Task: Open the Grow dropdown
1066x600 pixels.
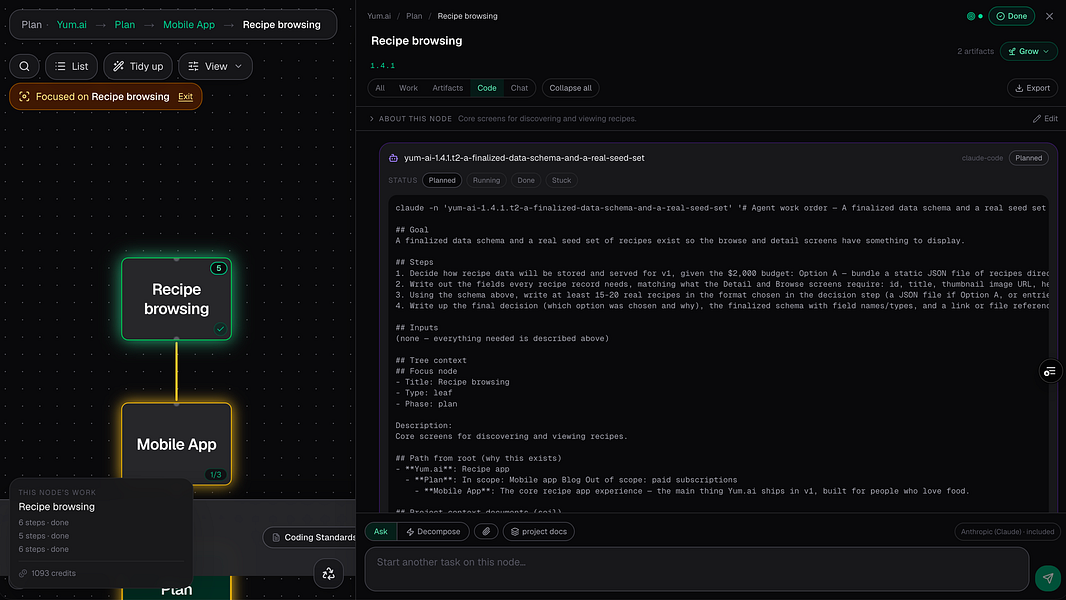Action: coord(1029,52)
